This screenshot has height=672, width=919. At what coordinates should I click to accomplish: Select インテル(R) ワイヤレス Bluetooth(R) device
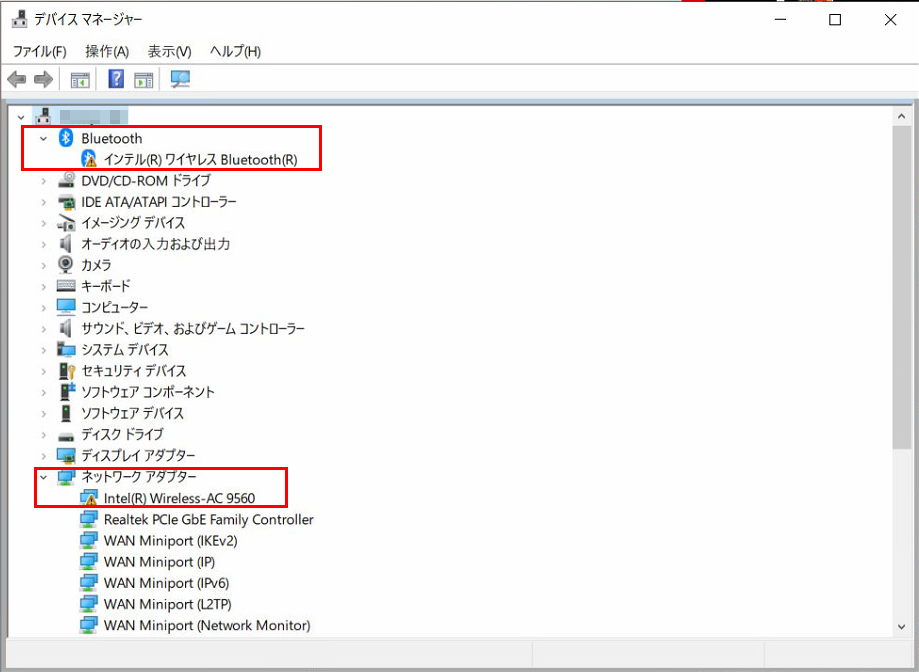[x=200, y=159]
